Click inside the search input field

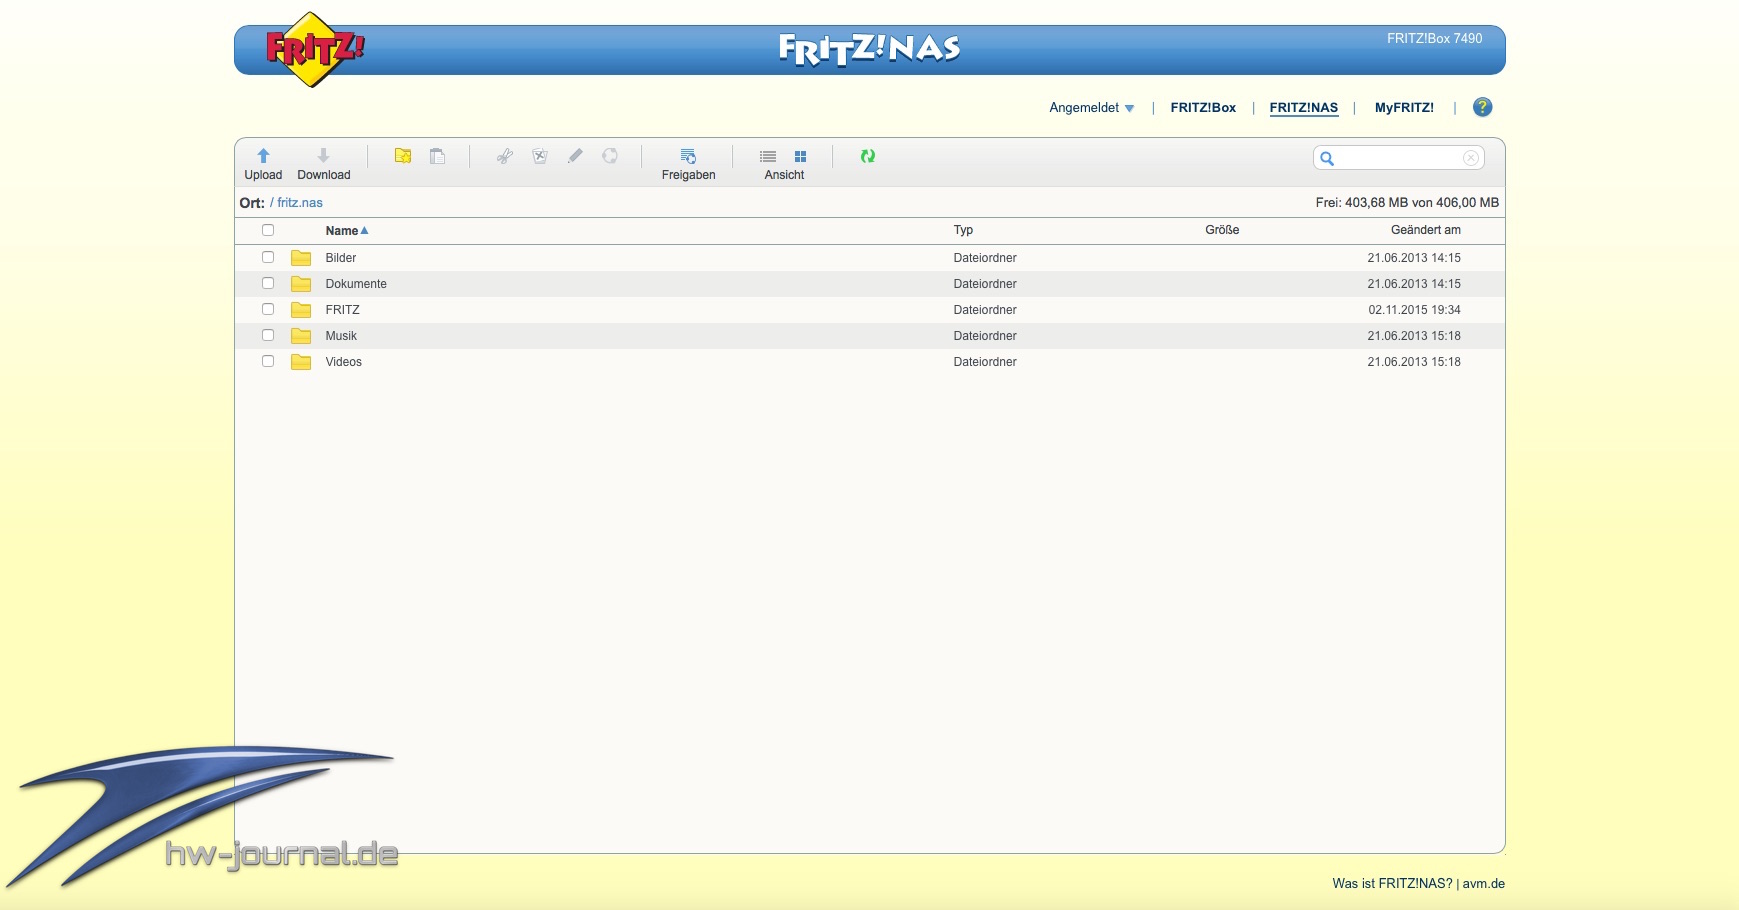[x=1399, y=158]
